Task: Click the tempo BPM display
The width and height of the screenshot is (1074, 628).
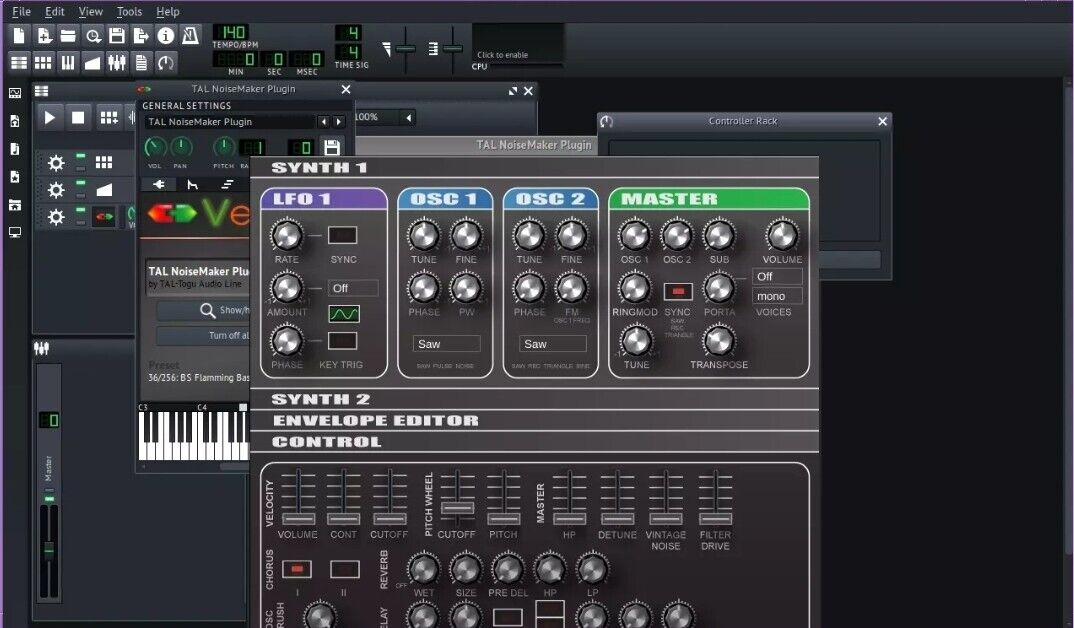Action: 232,32
